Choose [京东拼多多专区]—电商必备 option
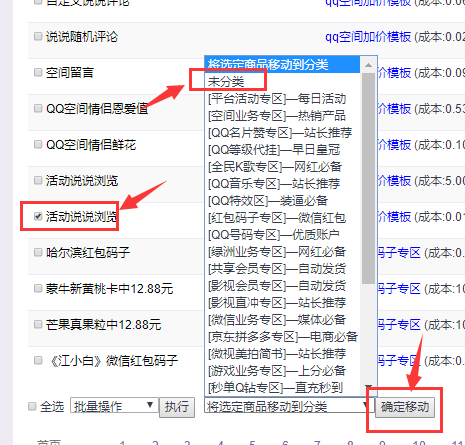This screenshot has height=445, width=465. [283, 337]
